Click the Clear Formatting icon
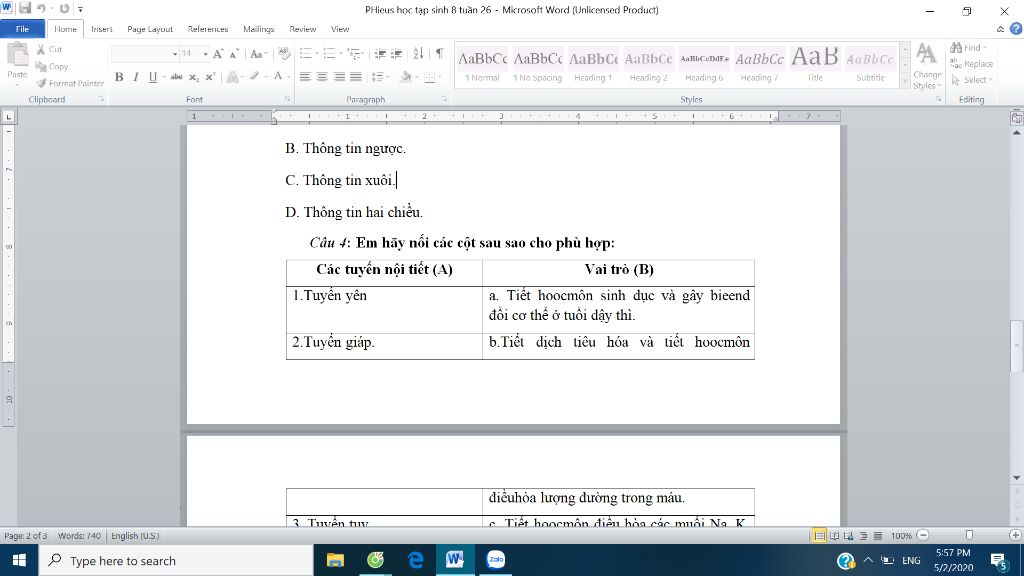The image size is (1024, 576). pos(284,54)
